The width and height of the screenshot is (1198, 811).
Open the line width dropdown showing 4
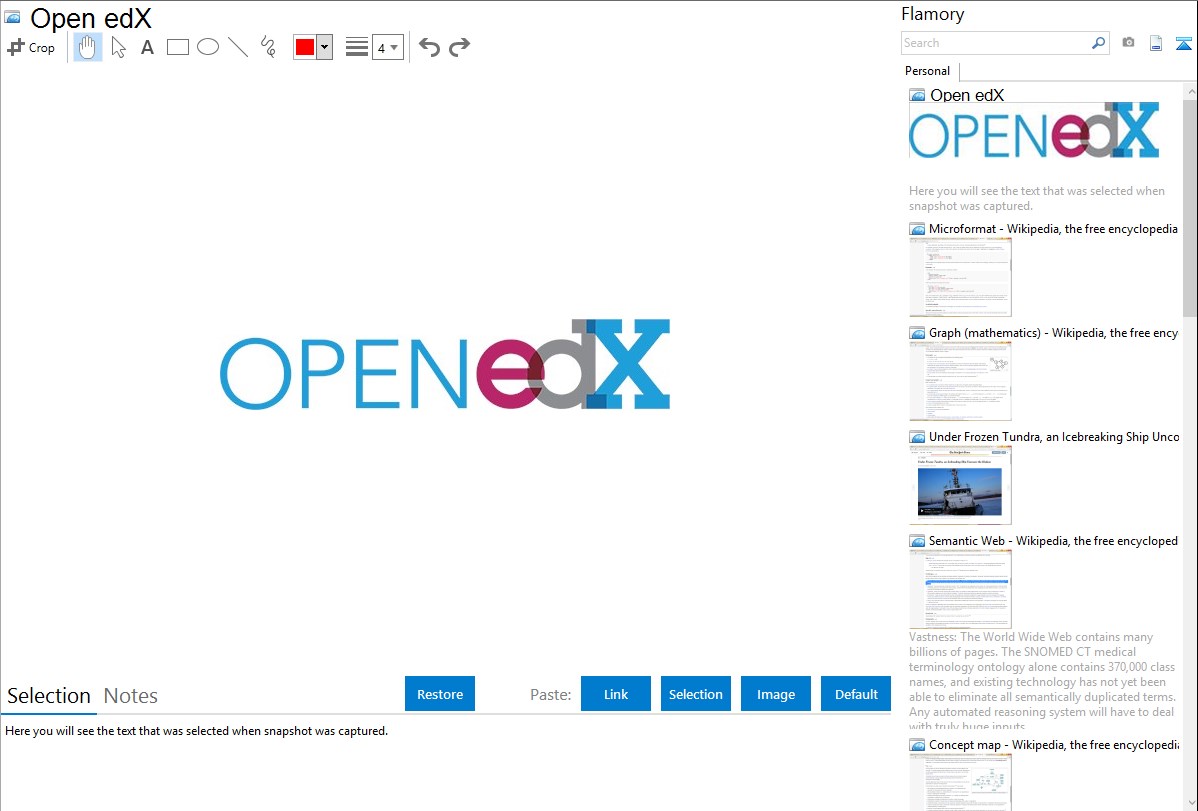click(x=387, y=47)
